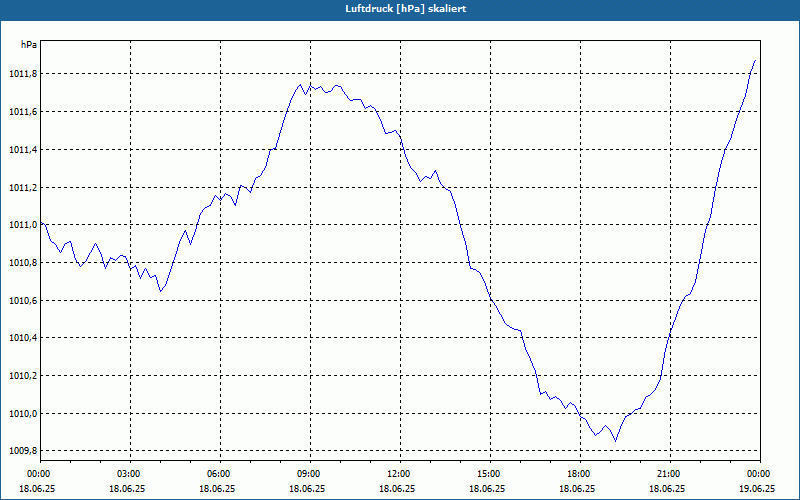Click the 19.06.25 date label
This screenshot has width=800, height=500.
757,488
